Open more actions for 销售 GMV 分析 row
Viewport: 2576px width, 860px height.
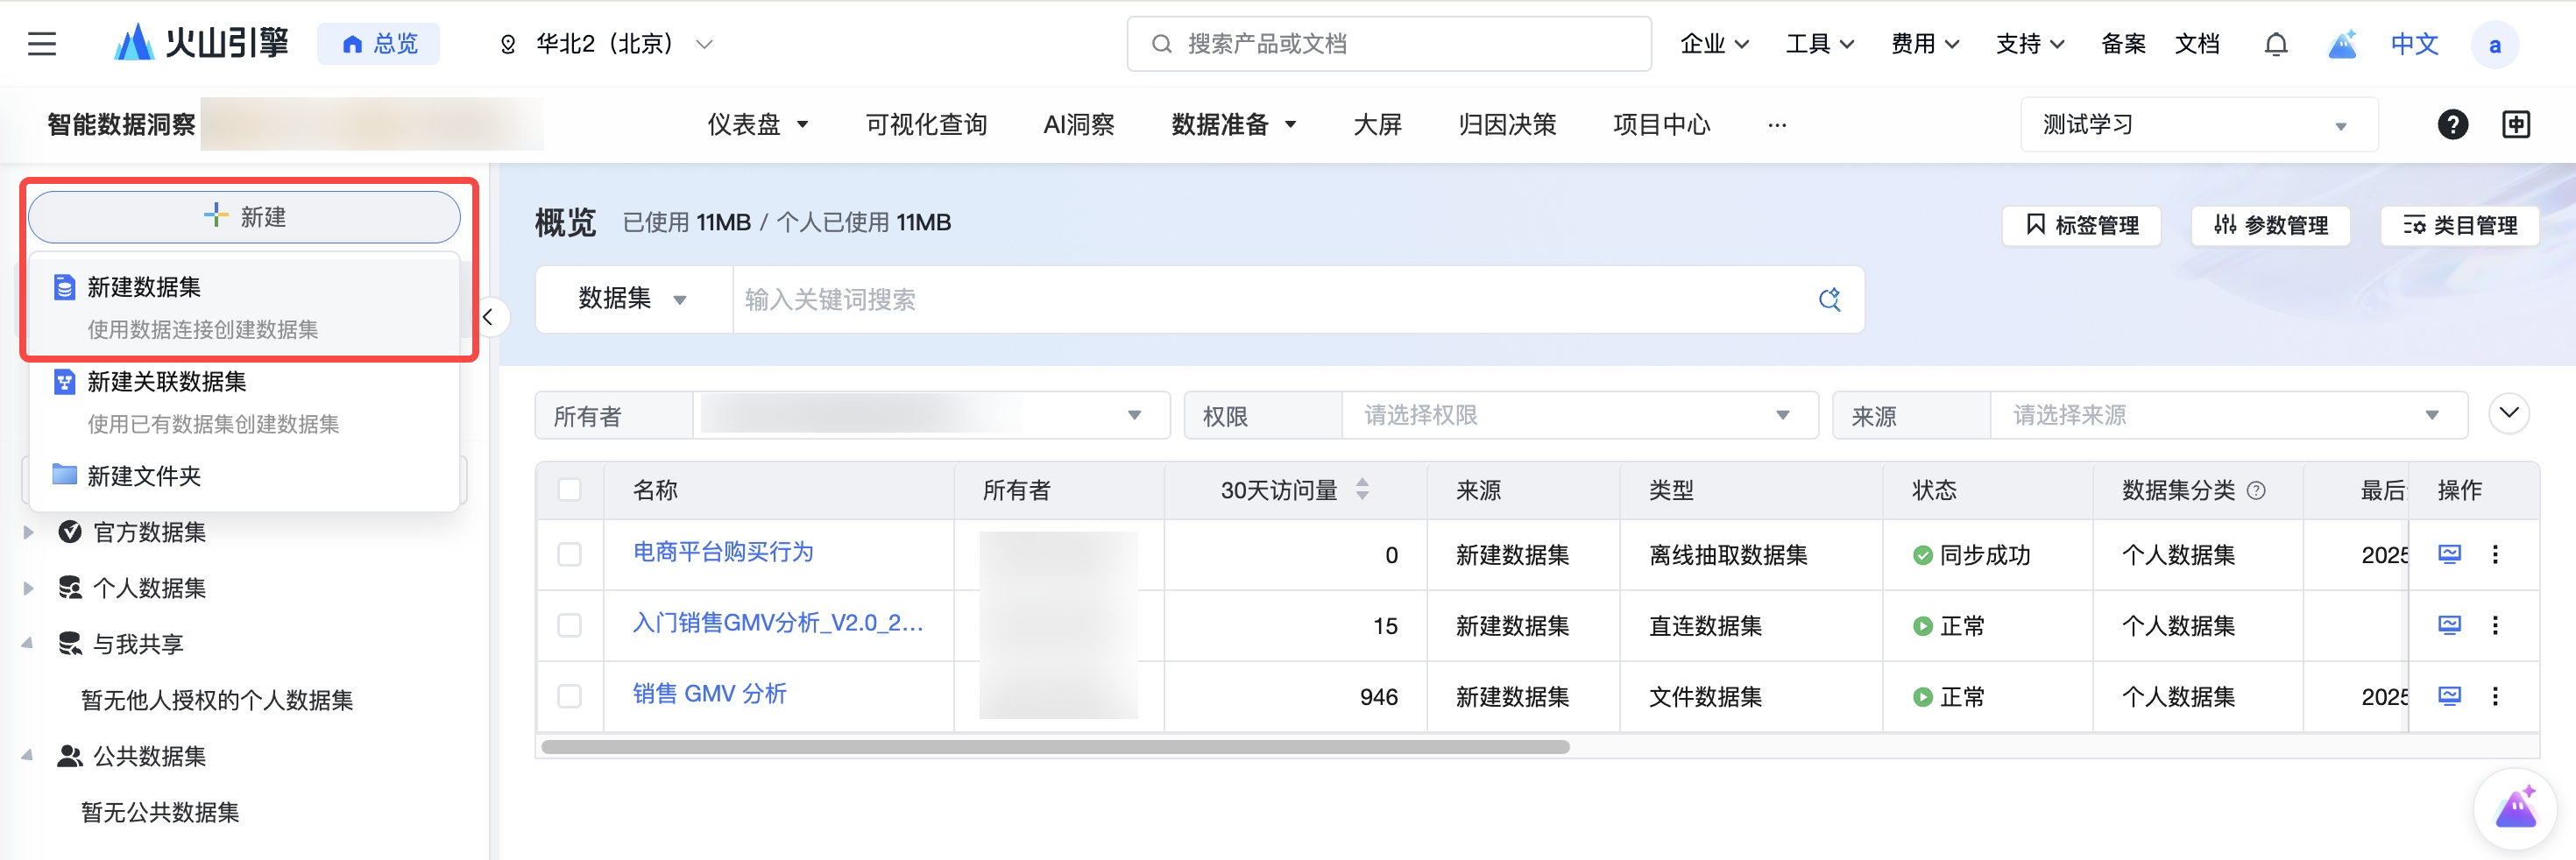(x=2495, y=696)
